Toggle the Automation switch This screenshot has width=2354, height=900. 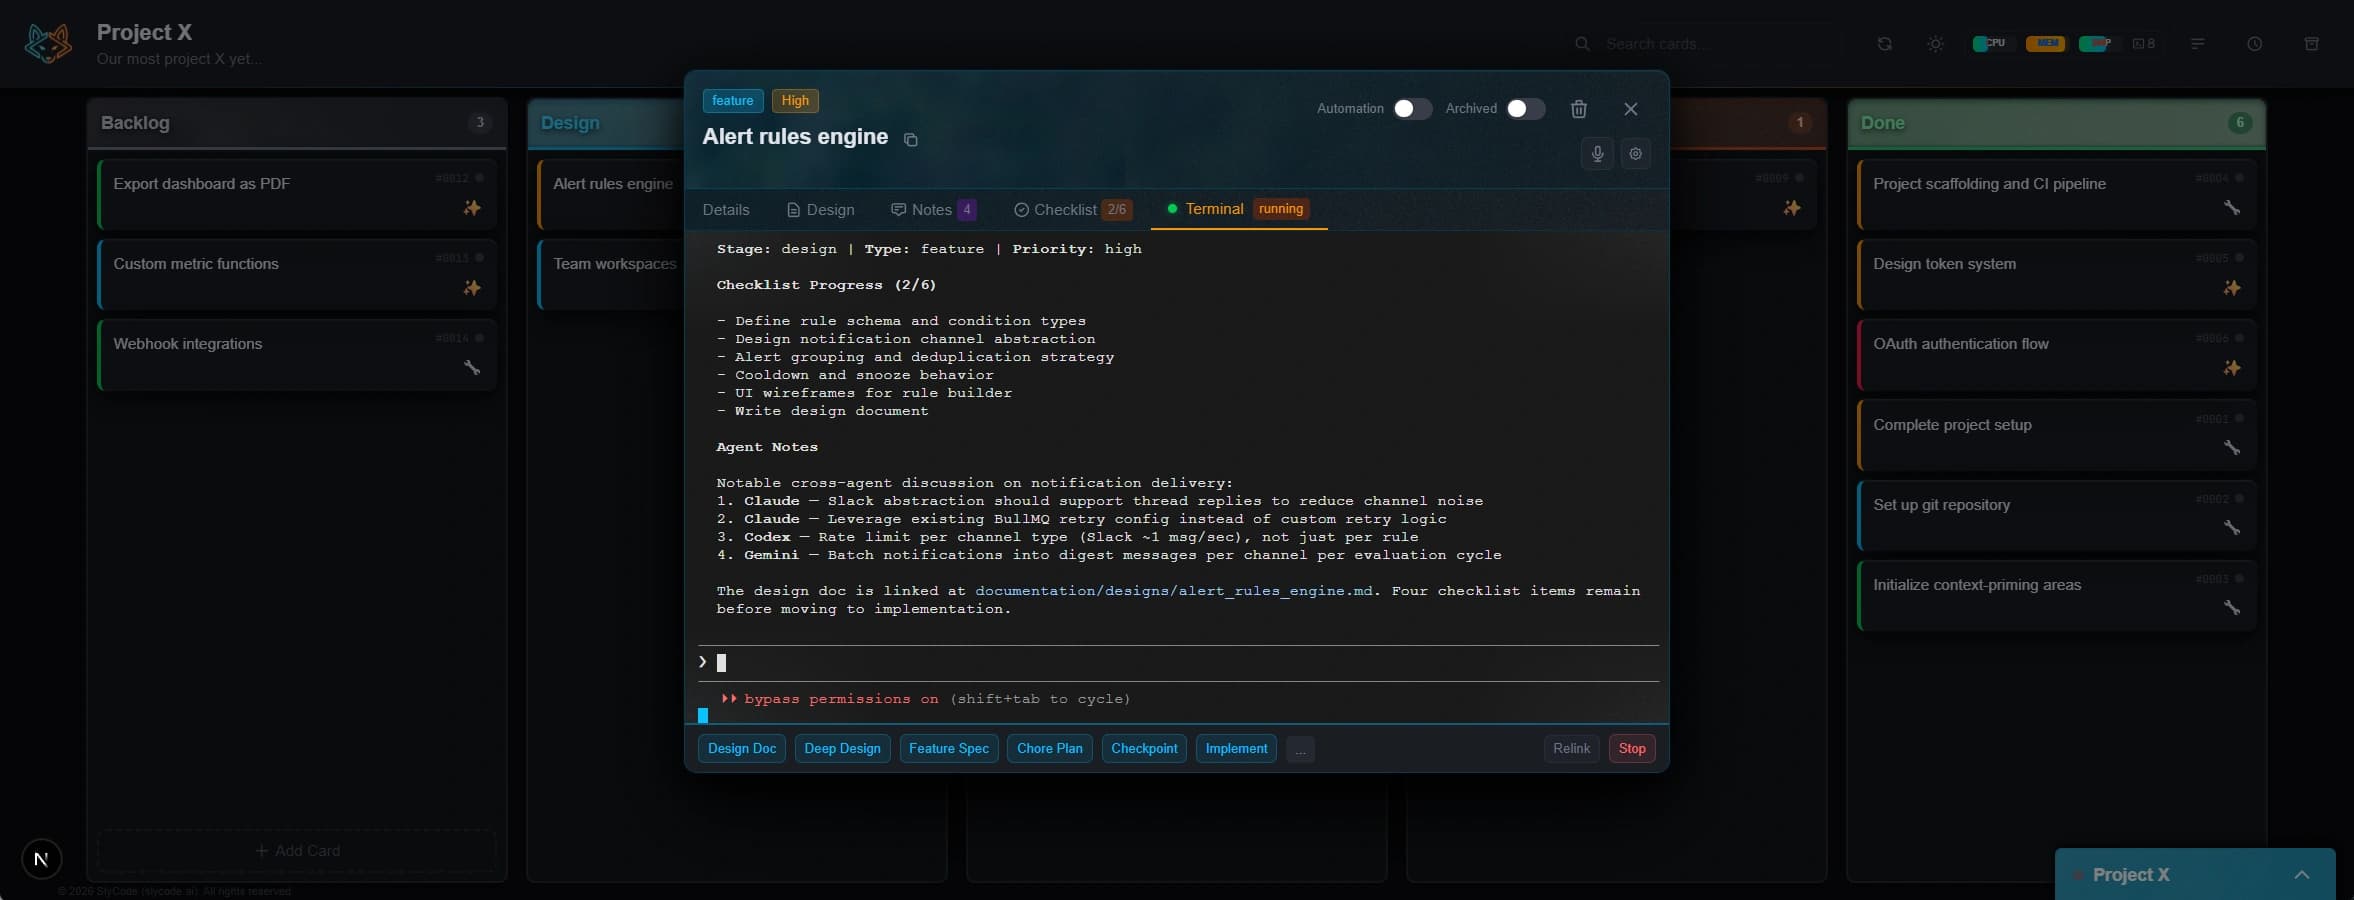click(1412, 109)
